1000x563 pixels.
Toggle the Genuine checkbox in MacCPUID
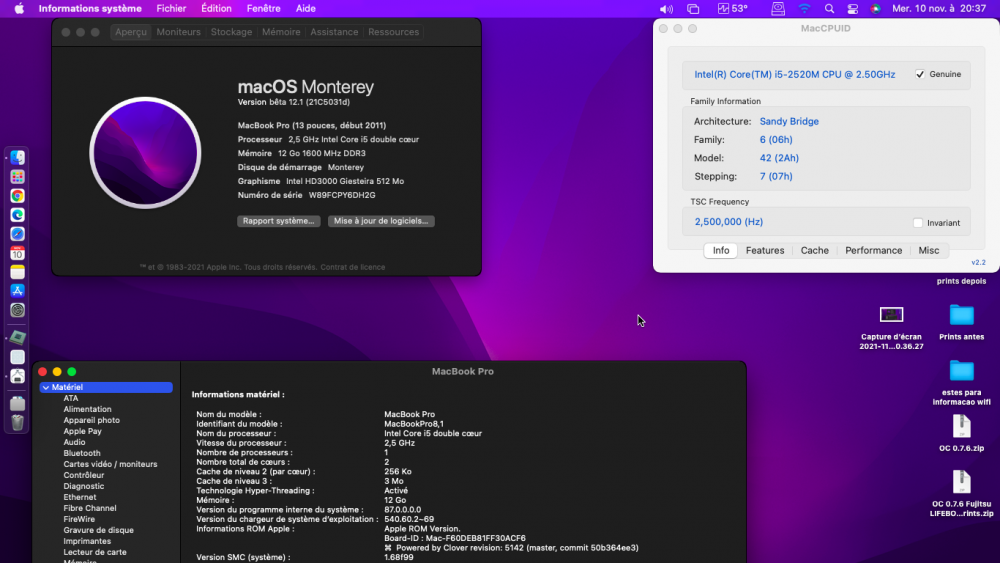pyautogui.click(x=920, y=74)
